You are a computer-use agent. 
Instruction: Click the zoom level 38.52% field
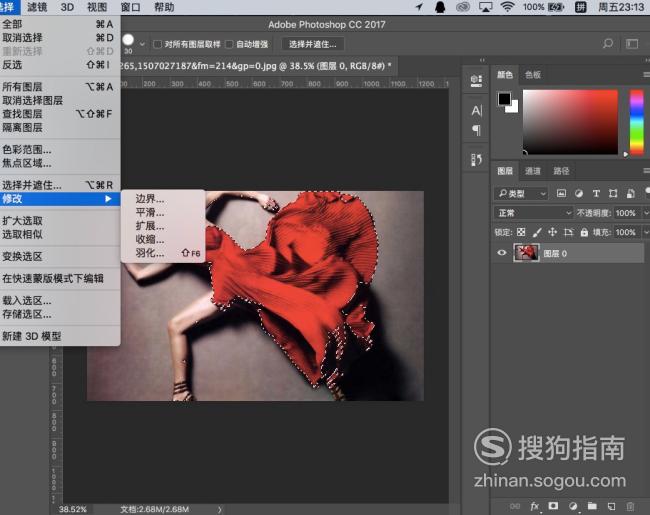click(73, 509)
